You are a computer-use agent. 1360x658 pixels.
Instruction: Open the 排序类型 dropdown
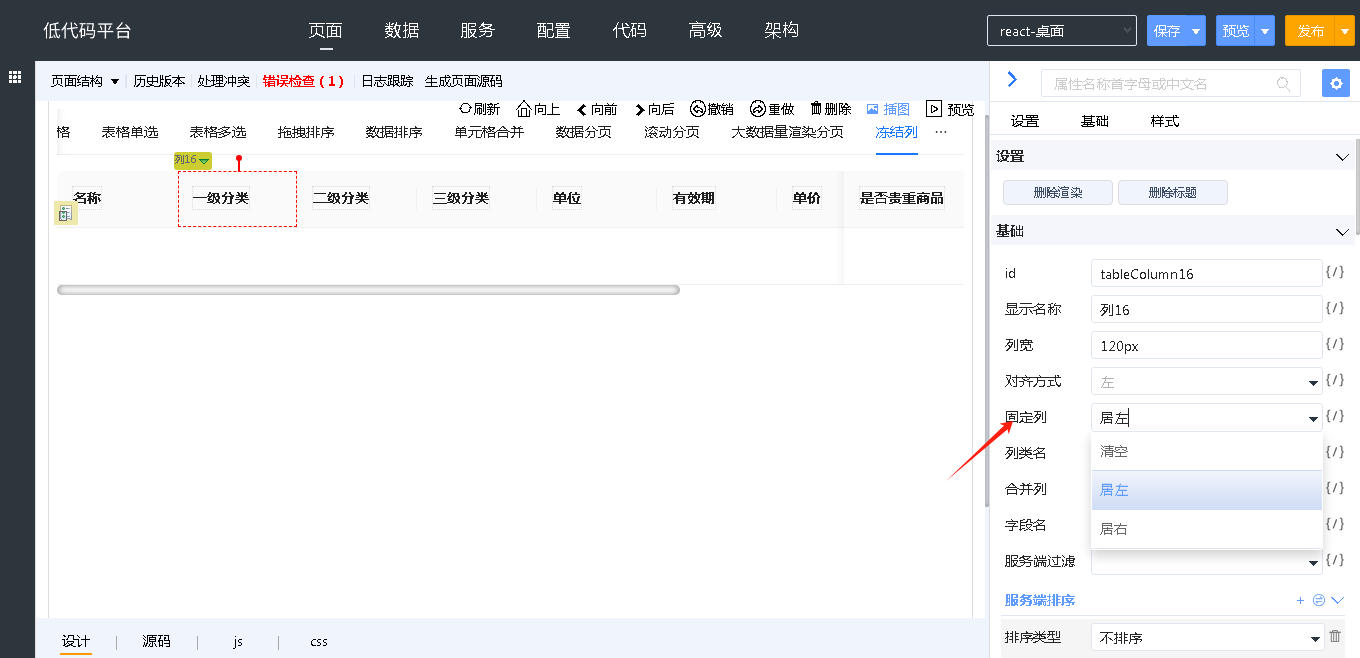[x=1207, y=637]
